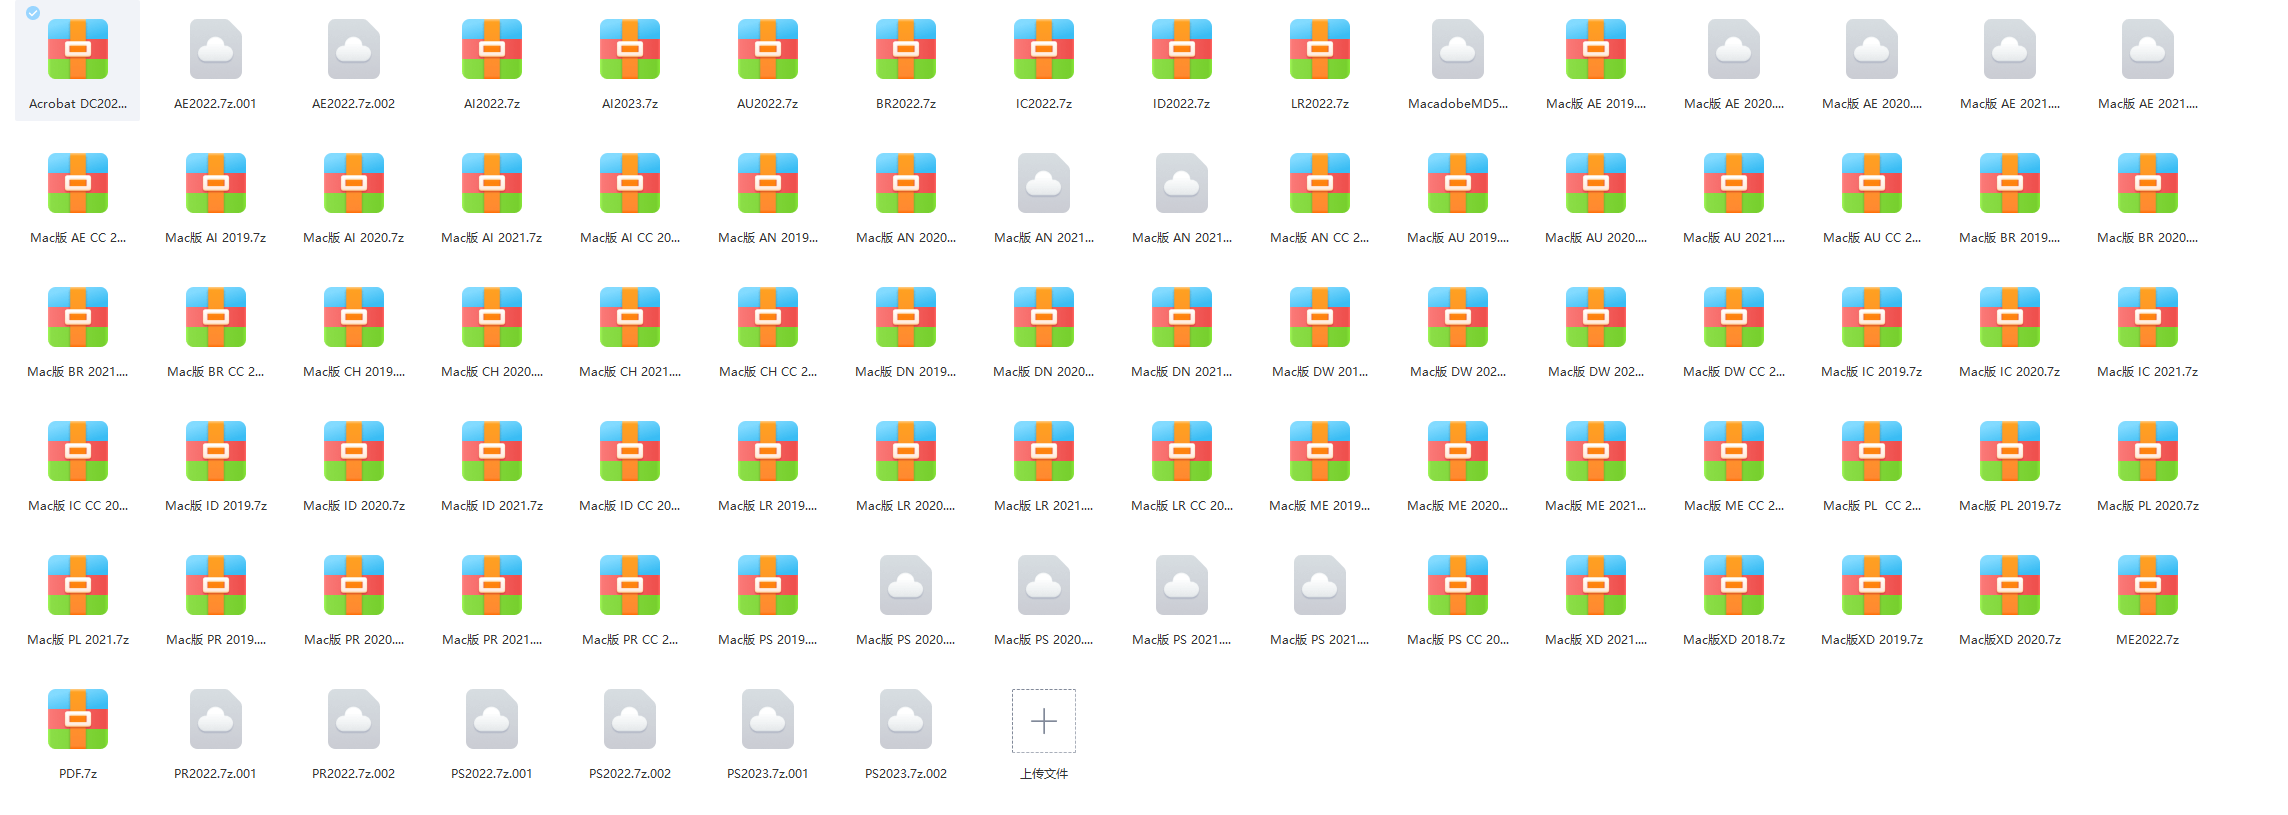This screenshot has height=815, width=2288.
Task: Open the LR2022.7z archive icon
Action: point(1320,49)
